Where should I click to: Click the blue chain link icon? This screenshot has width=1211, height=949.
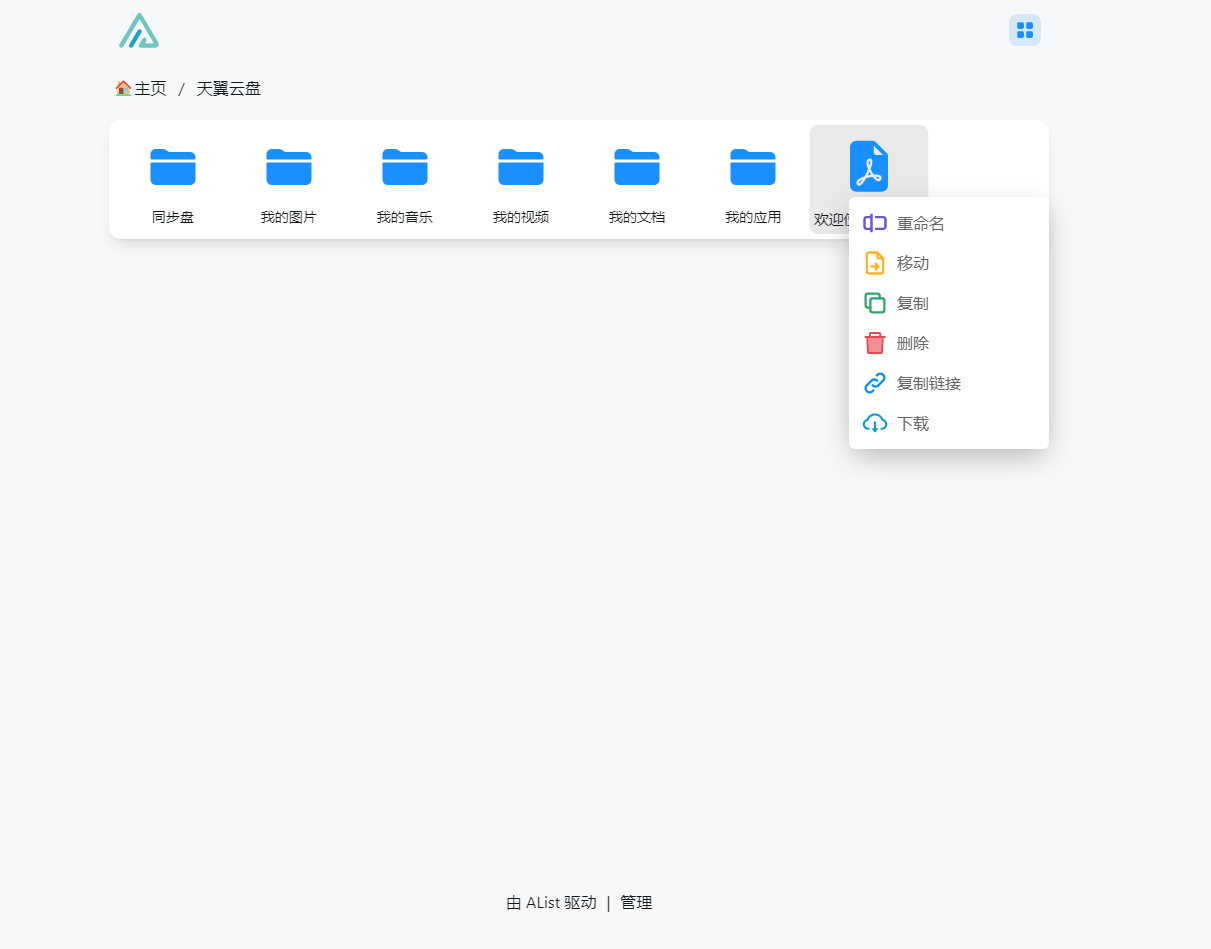point(875,383)
